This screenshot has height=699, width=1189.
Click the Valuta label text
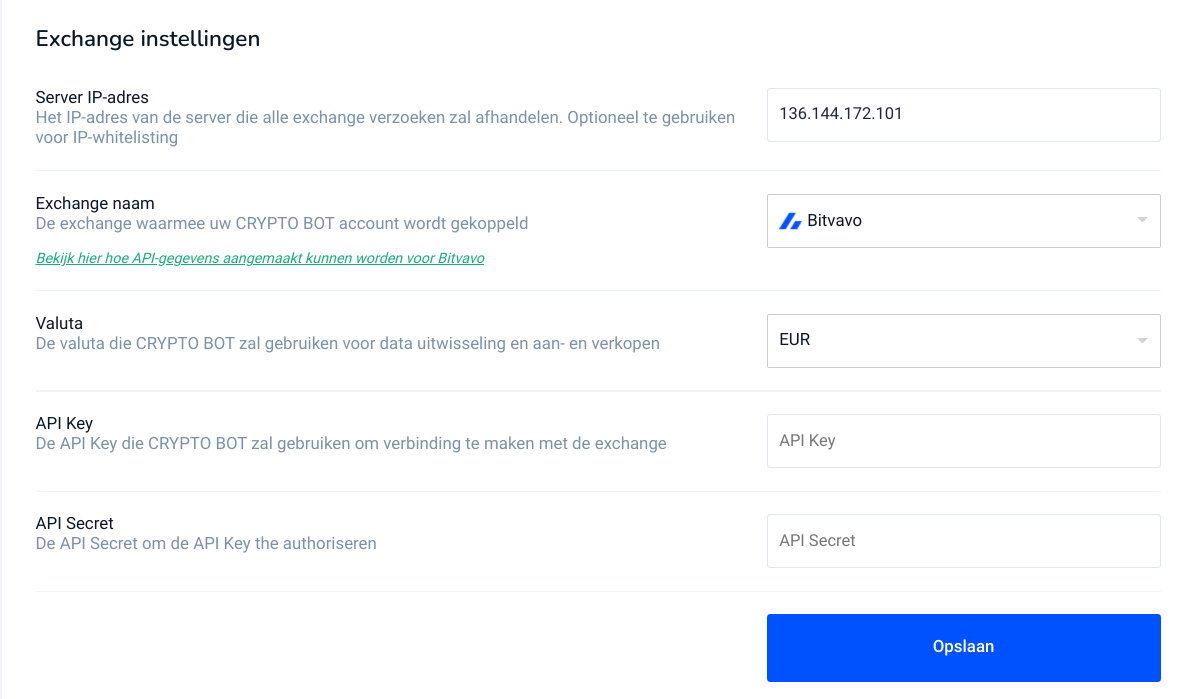pyautogui.click(x=59, y=323)
